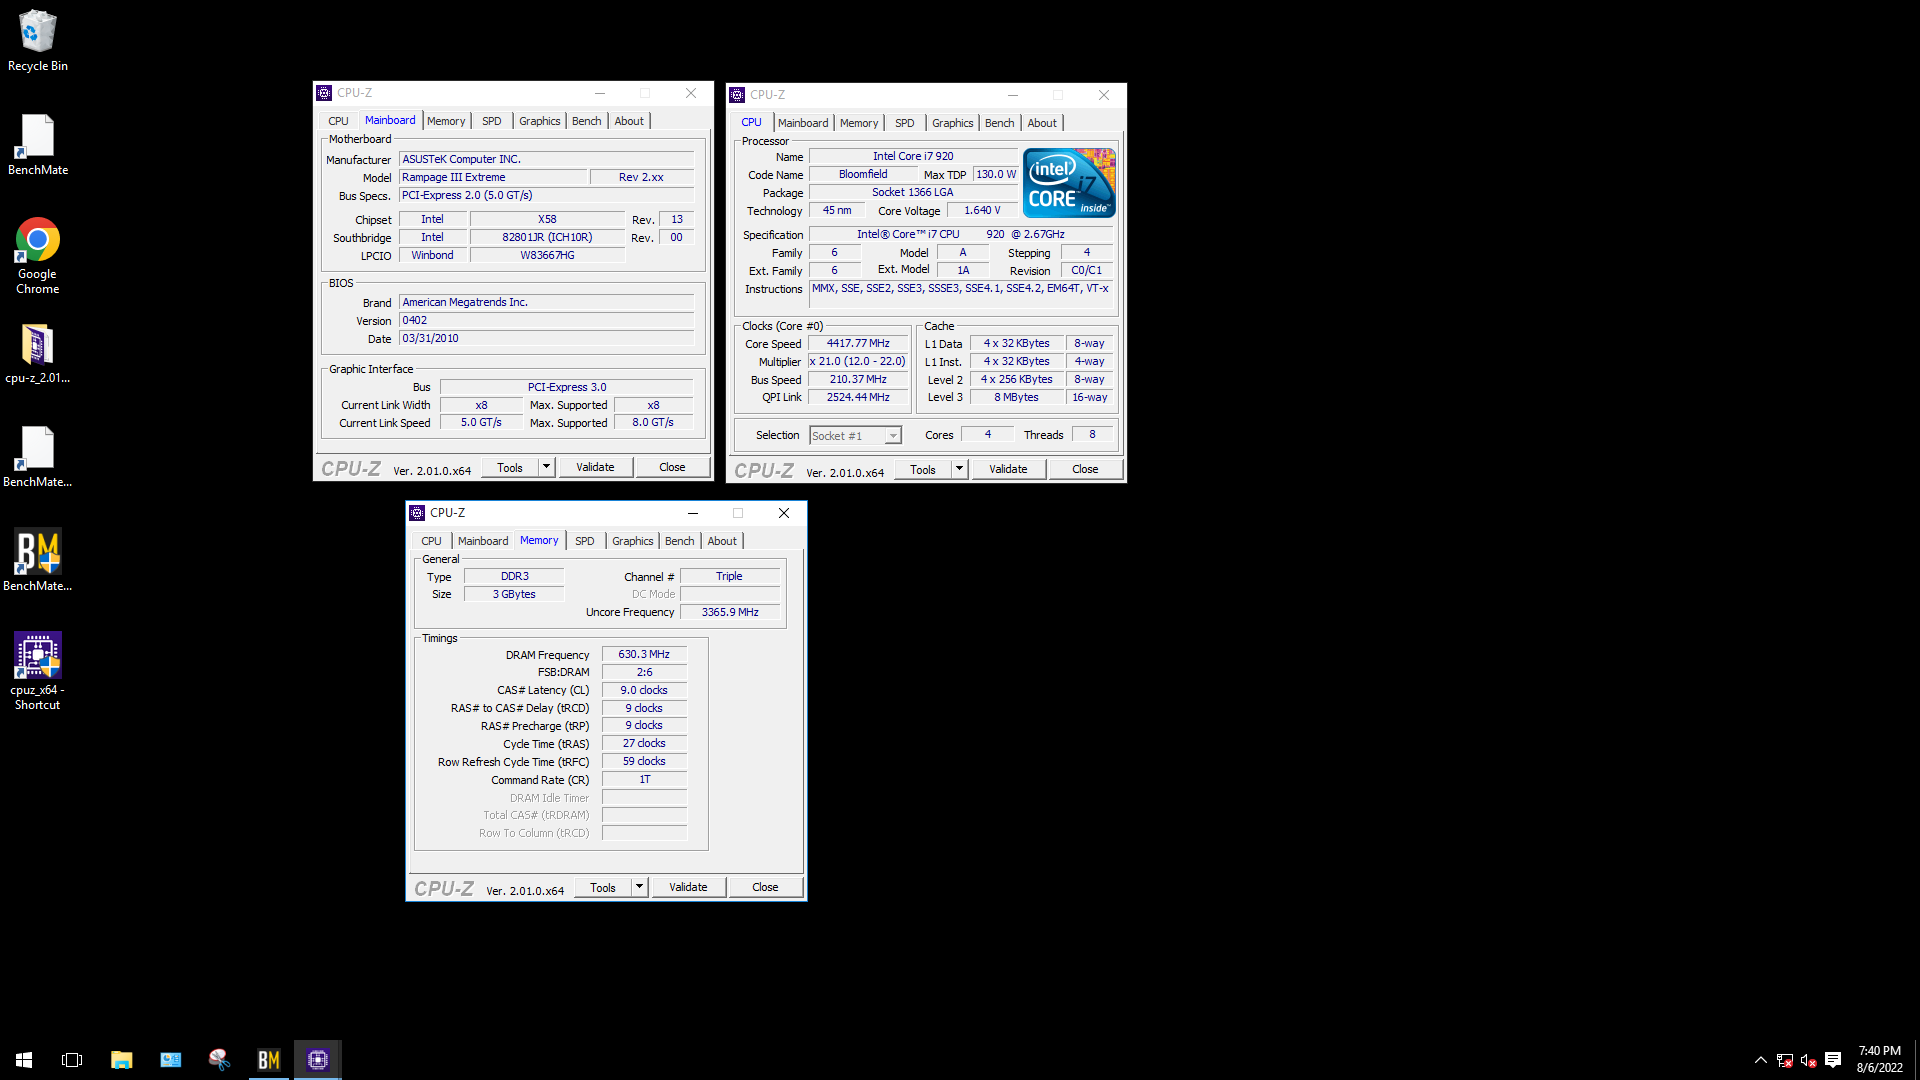
Task: Click the Intel Core i7 920 name field
Action: click(x=913, y=156)
